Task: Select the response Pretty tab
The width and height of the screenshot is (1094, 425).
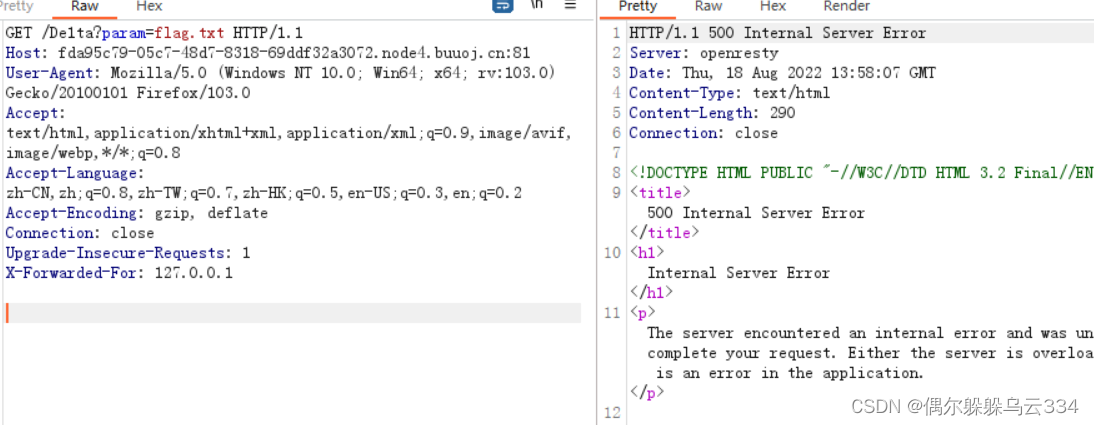Action: (x=638, y=6)
